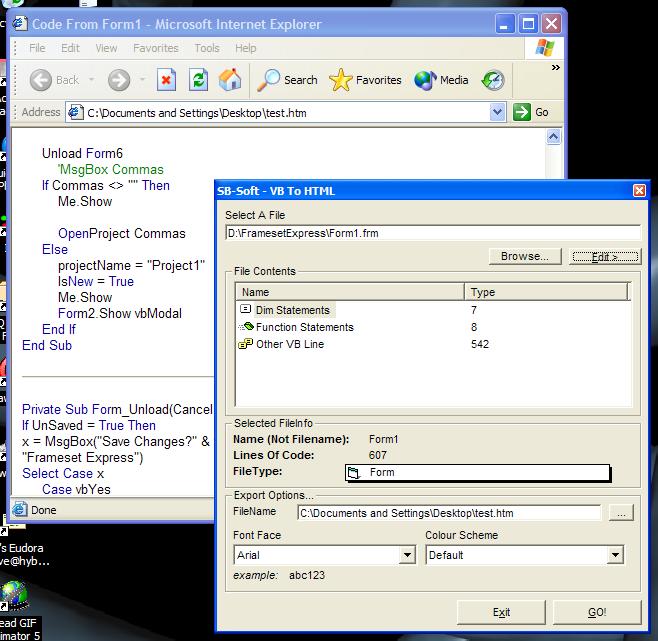The width and height of the screenshot is (658, 641).
Task: Click the Exit button
Action: click(x=501, y=612)
